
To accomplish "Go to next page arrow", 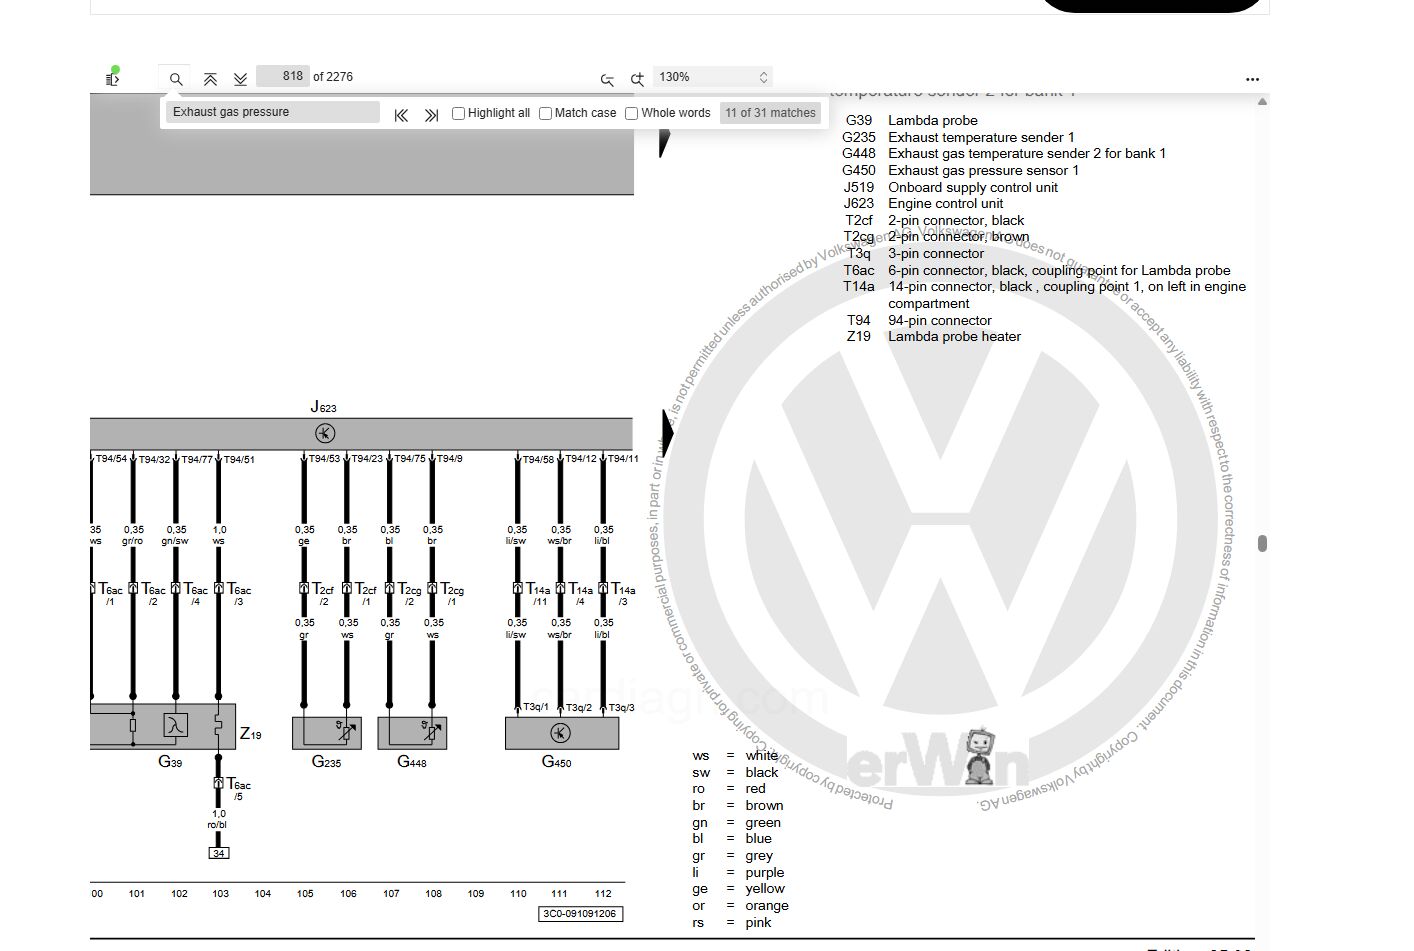I will (x=240, y=78).
